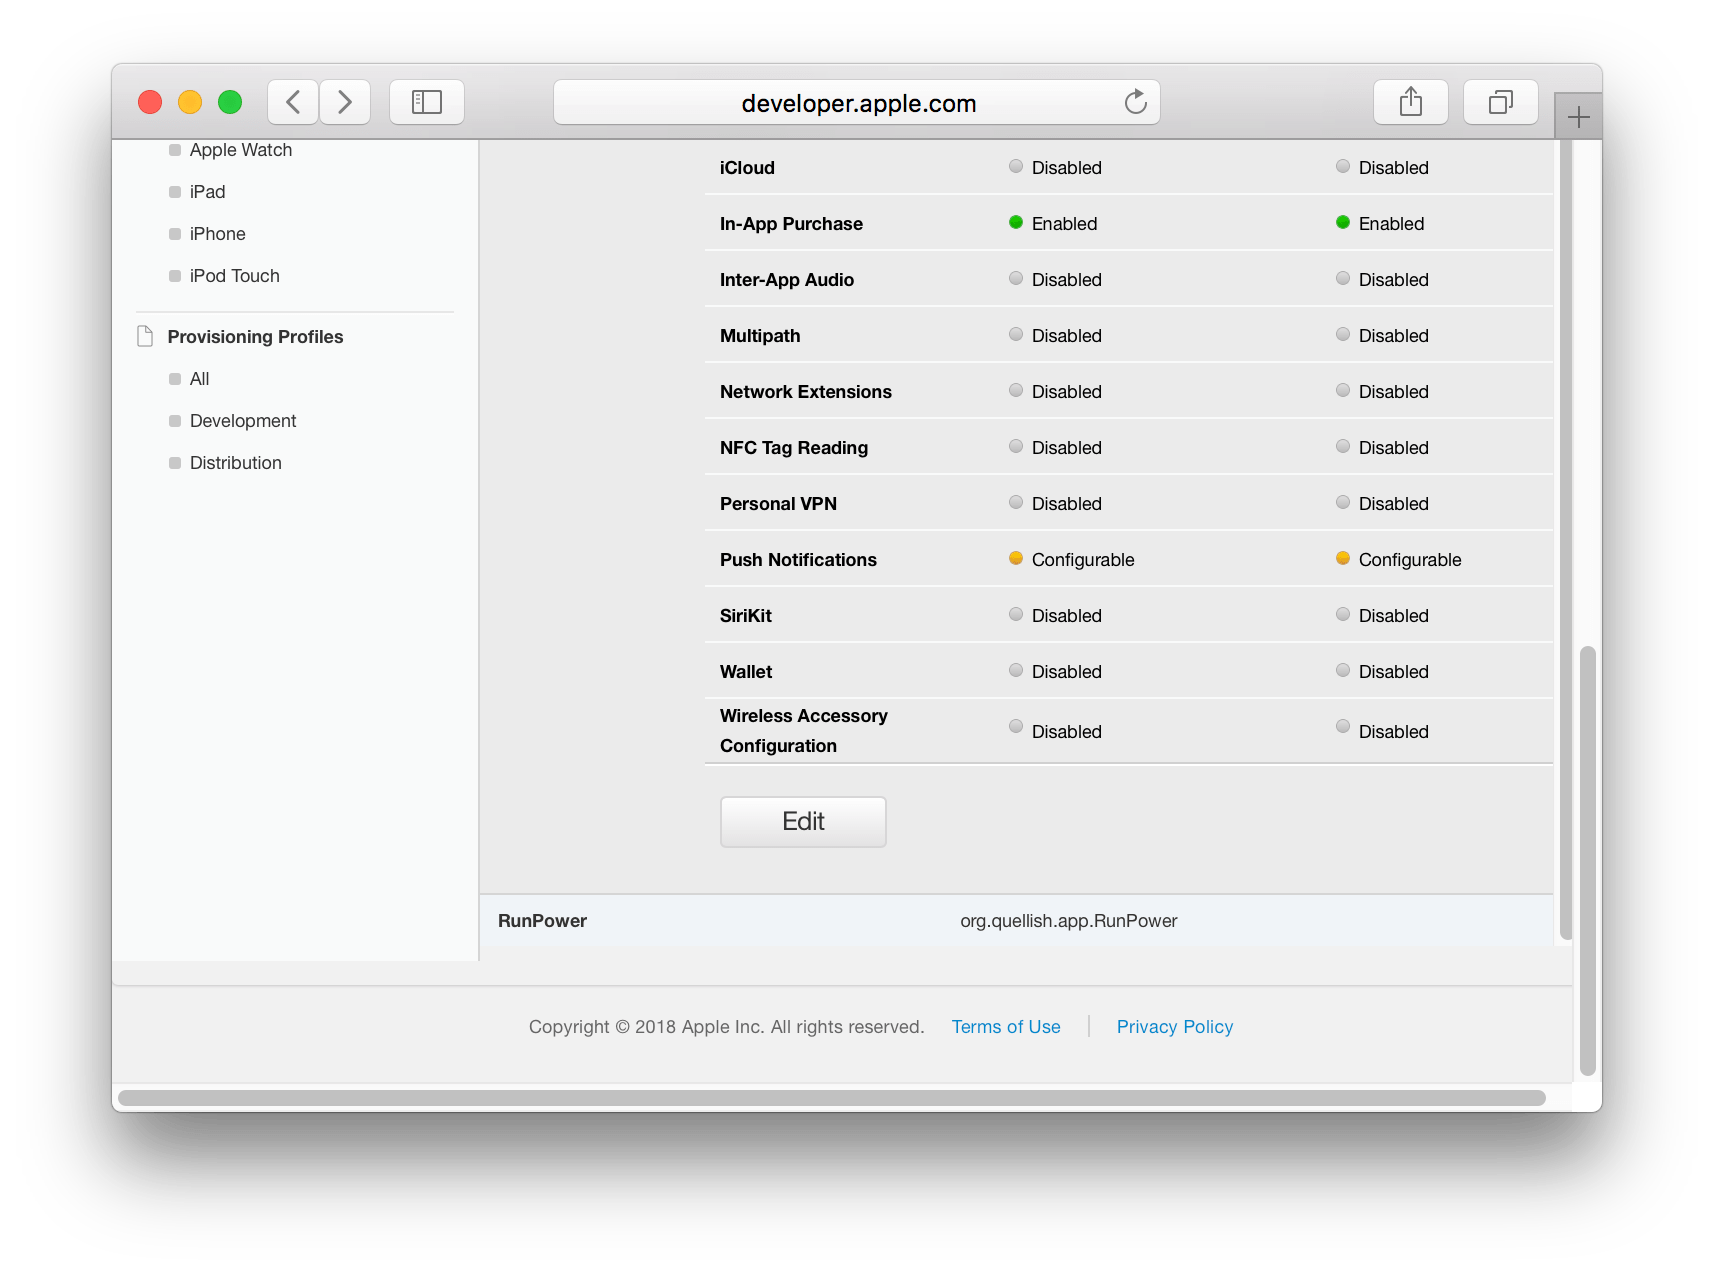Image resolution: width=1714 pixels, height=1272 pixels.
Task: Click the Multipath capability label
Action: pyautogui.click(x=760, y=336)
